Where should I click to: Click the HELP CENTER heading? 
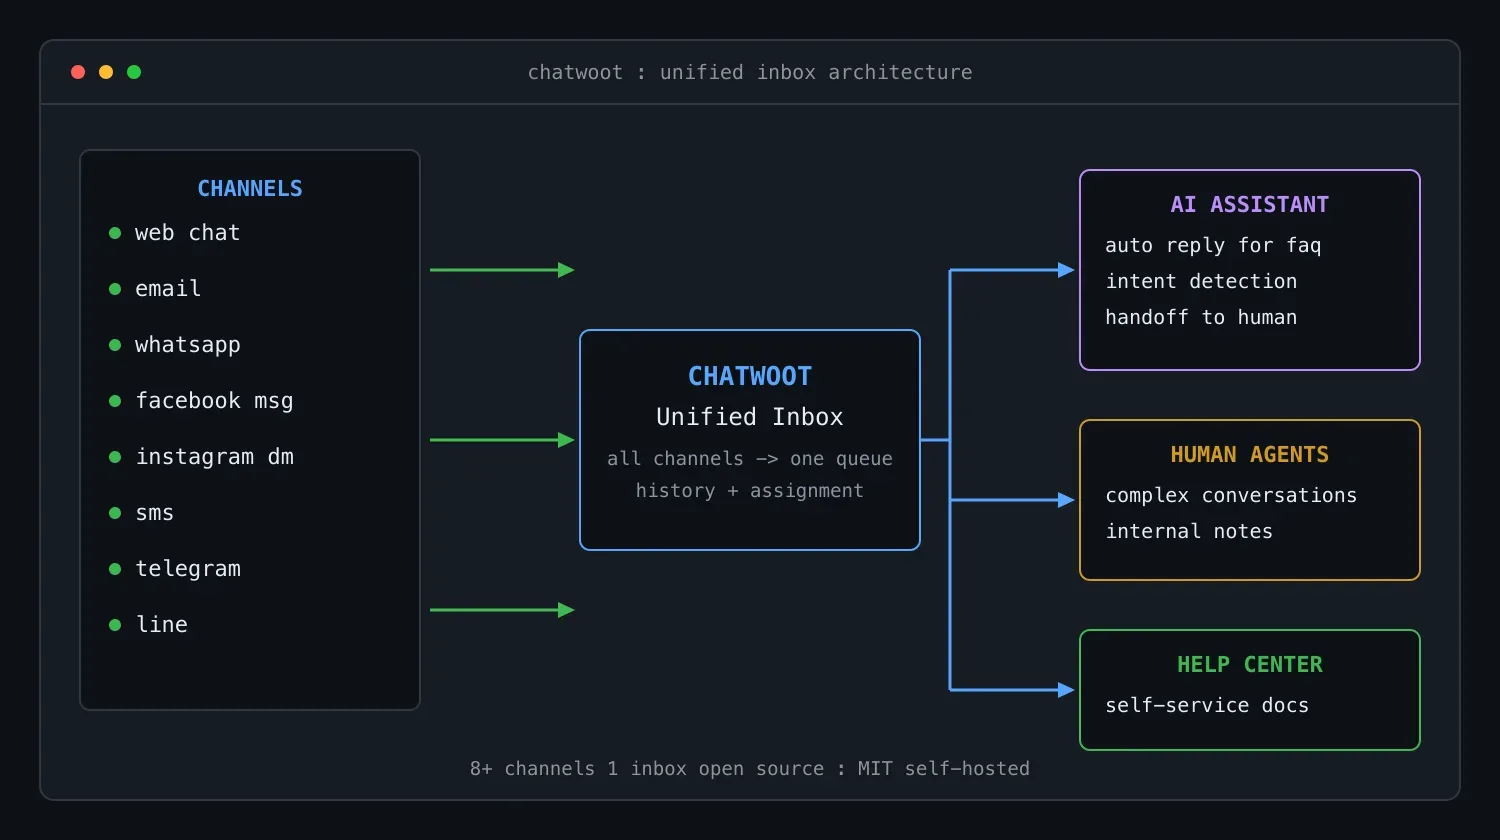(1250, 664)
